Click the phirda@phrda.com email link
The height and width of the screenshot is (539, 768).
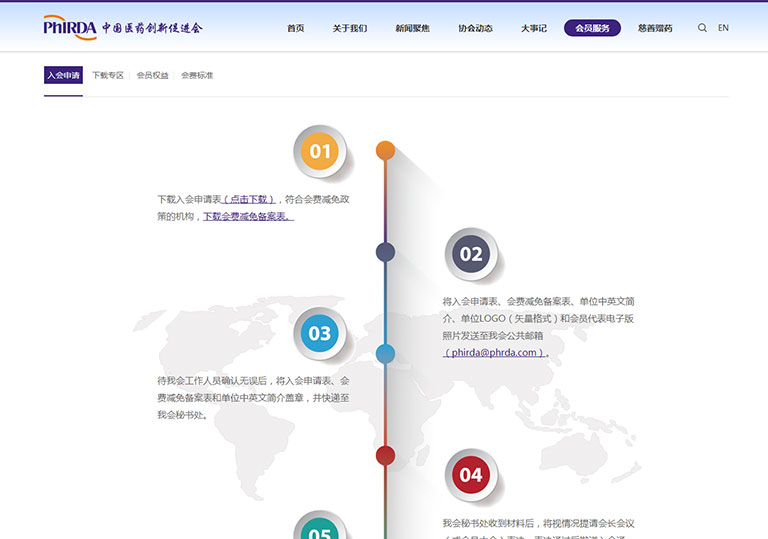(x=494, y=352)
